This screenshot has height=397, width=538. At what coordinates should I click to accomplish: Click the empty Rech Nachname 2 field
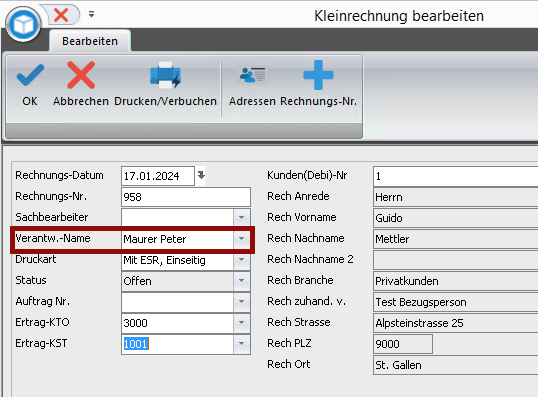(456, 260)
